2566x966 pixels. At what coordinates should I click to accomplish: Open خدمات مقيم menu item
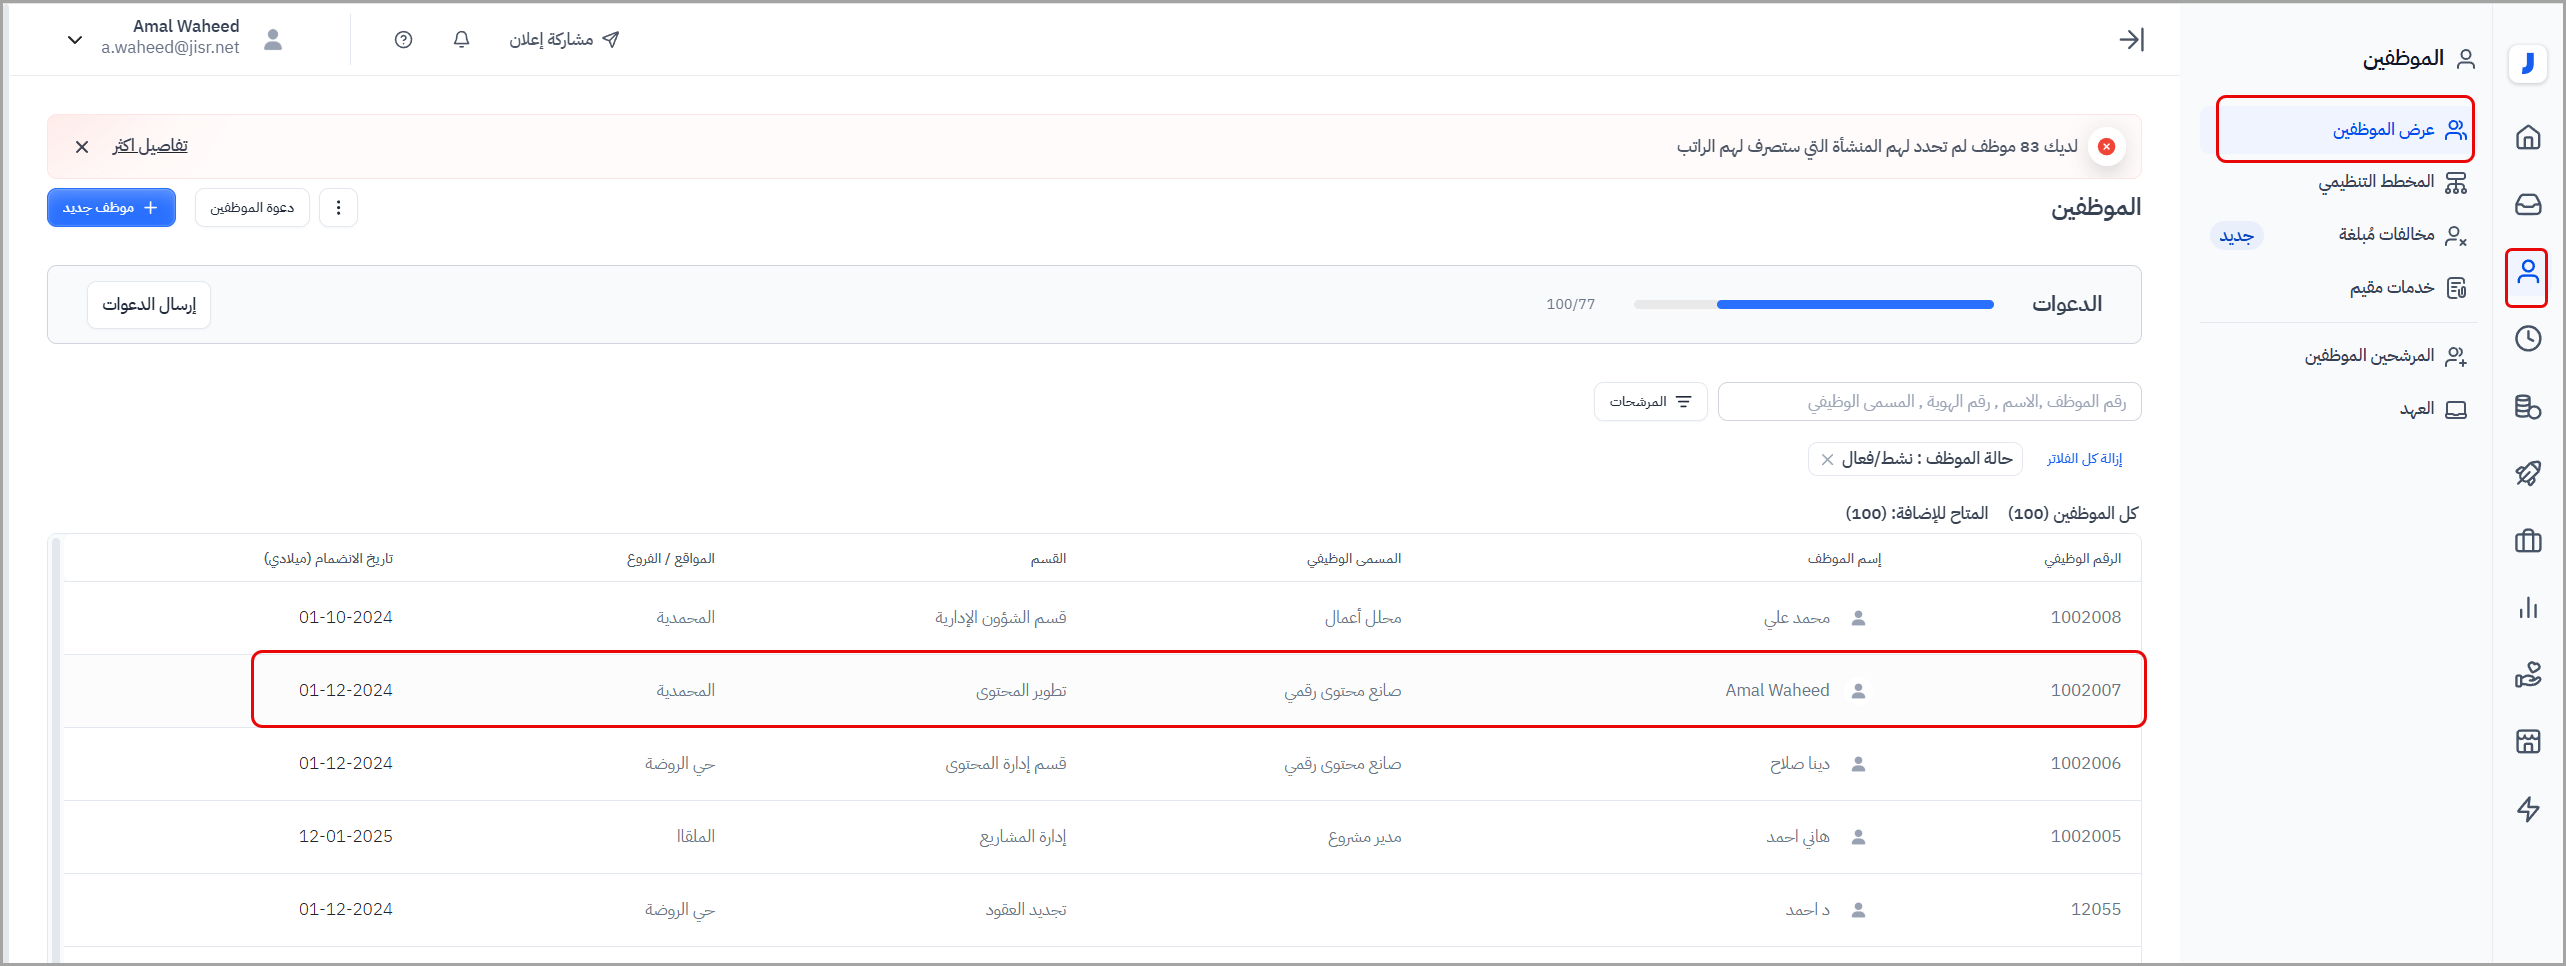tap(2391, 288)
